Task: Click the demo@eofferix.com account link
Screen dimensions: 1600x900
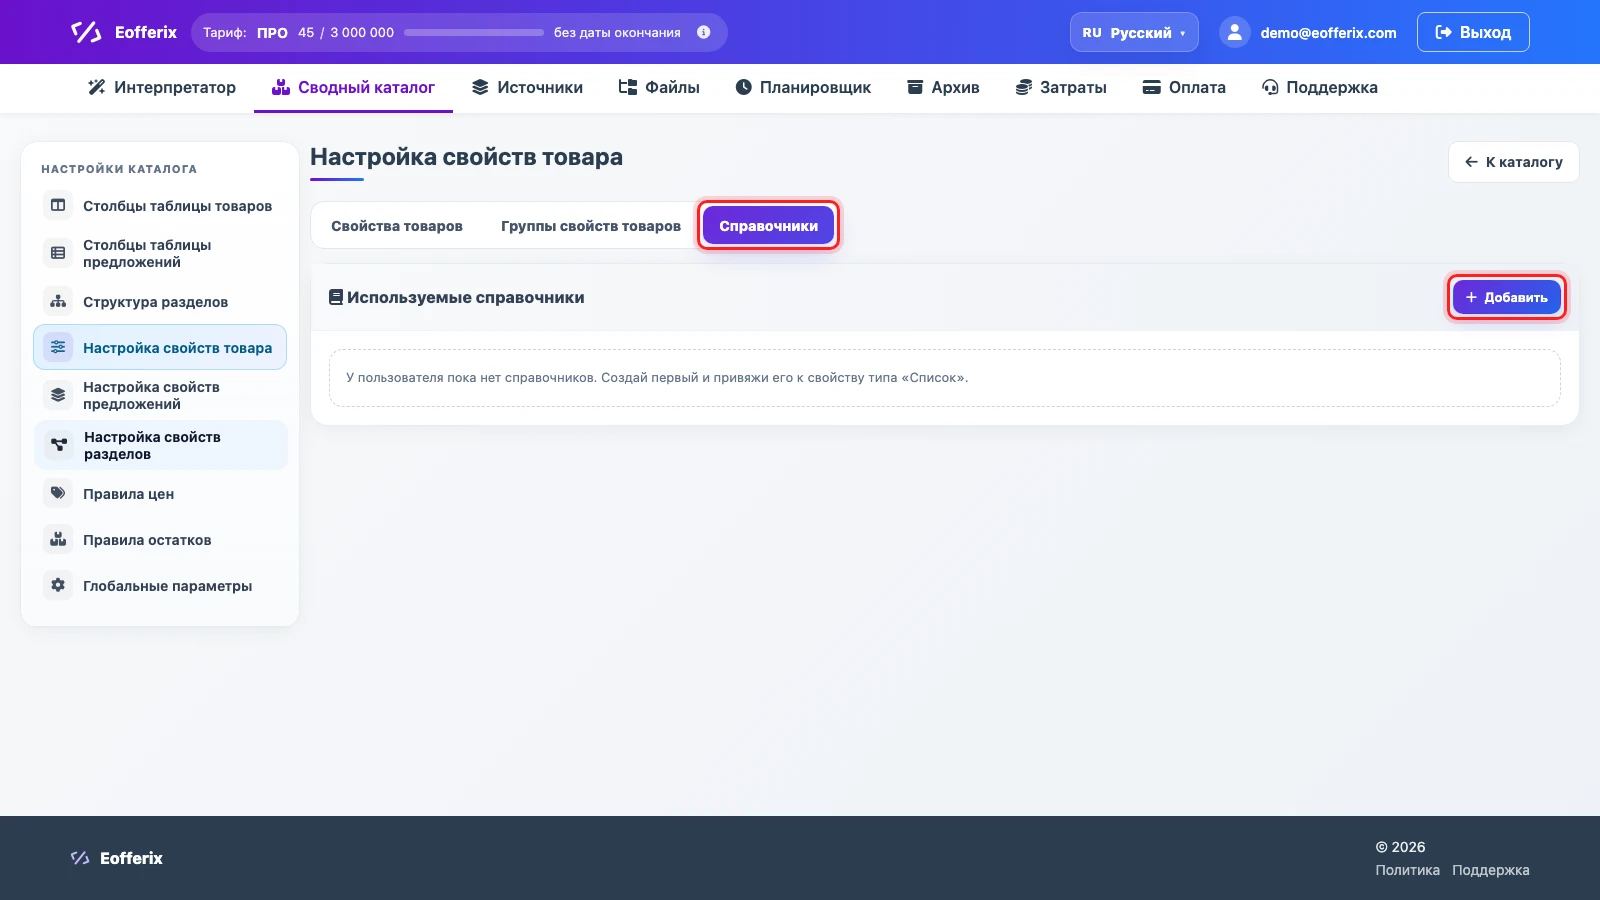Action: coord(1328,33)
